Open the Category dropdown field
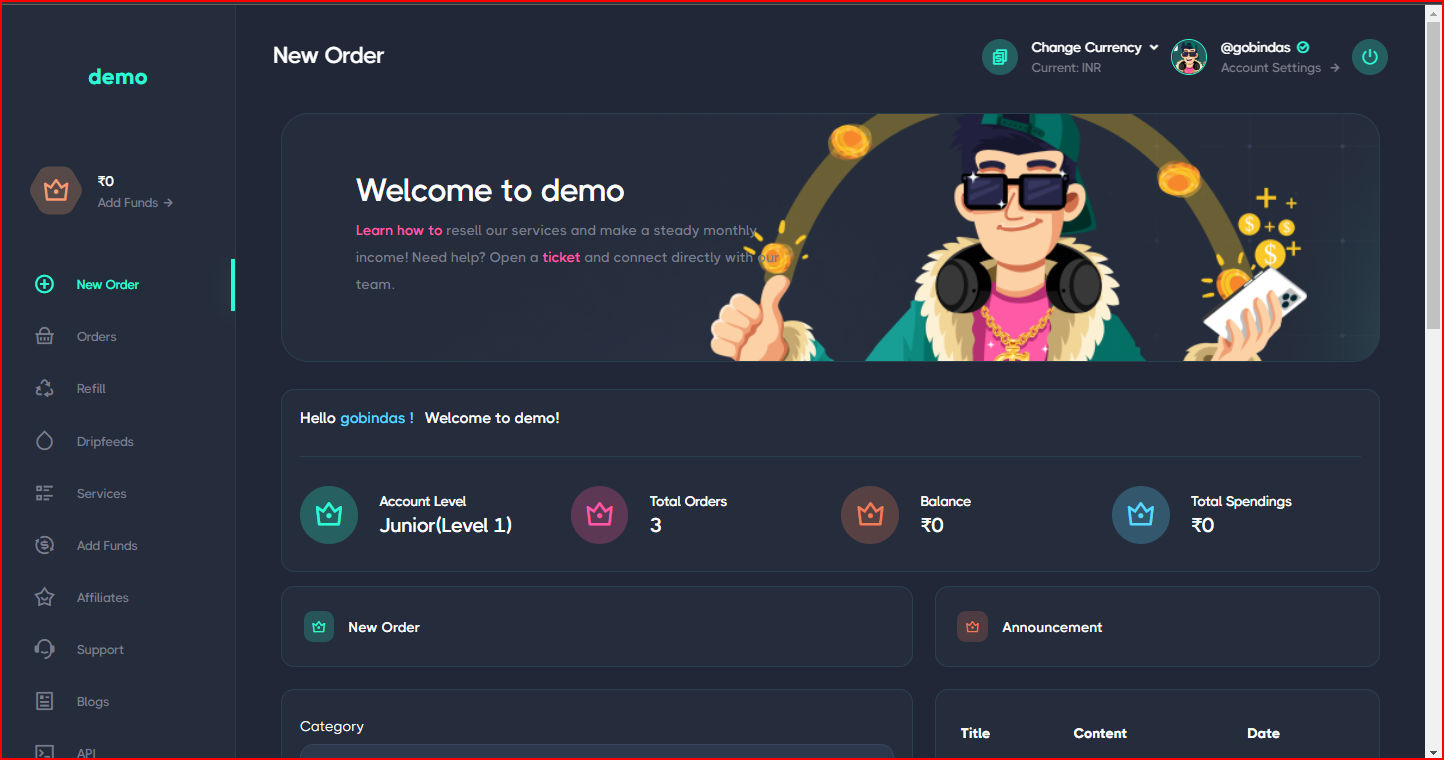The width and height of the screenshot is (1444, 760). pyautogui.click(x=596, y=751)
